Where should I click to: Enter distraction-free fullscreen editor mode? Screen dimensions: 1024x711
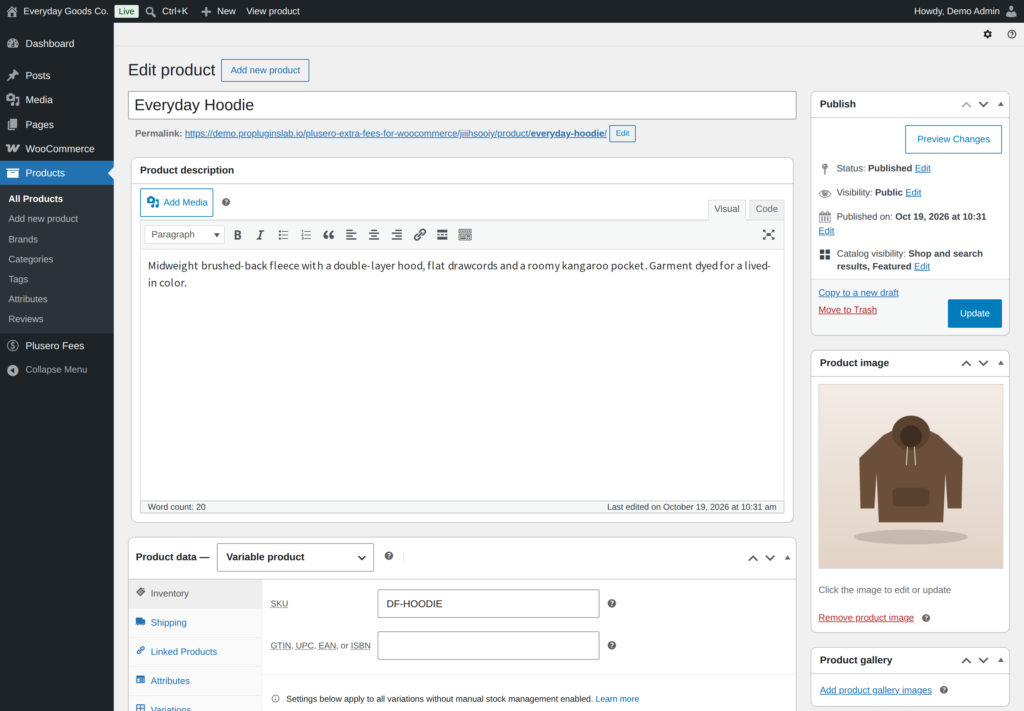pos(769,235)
